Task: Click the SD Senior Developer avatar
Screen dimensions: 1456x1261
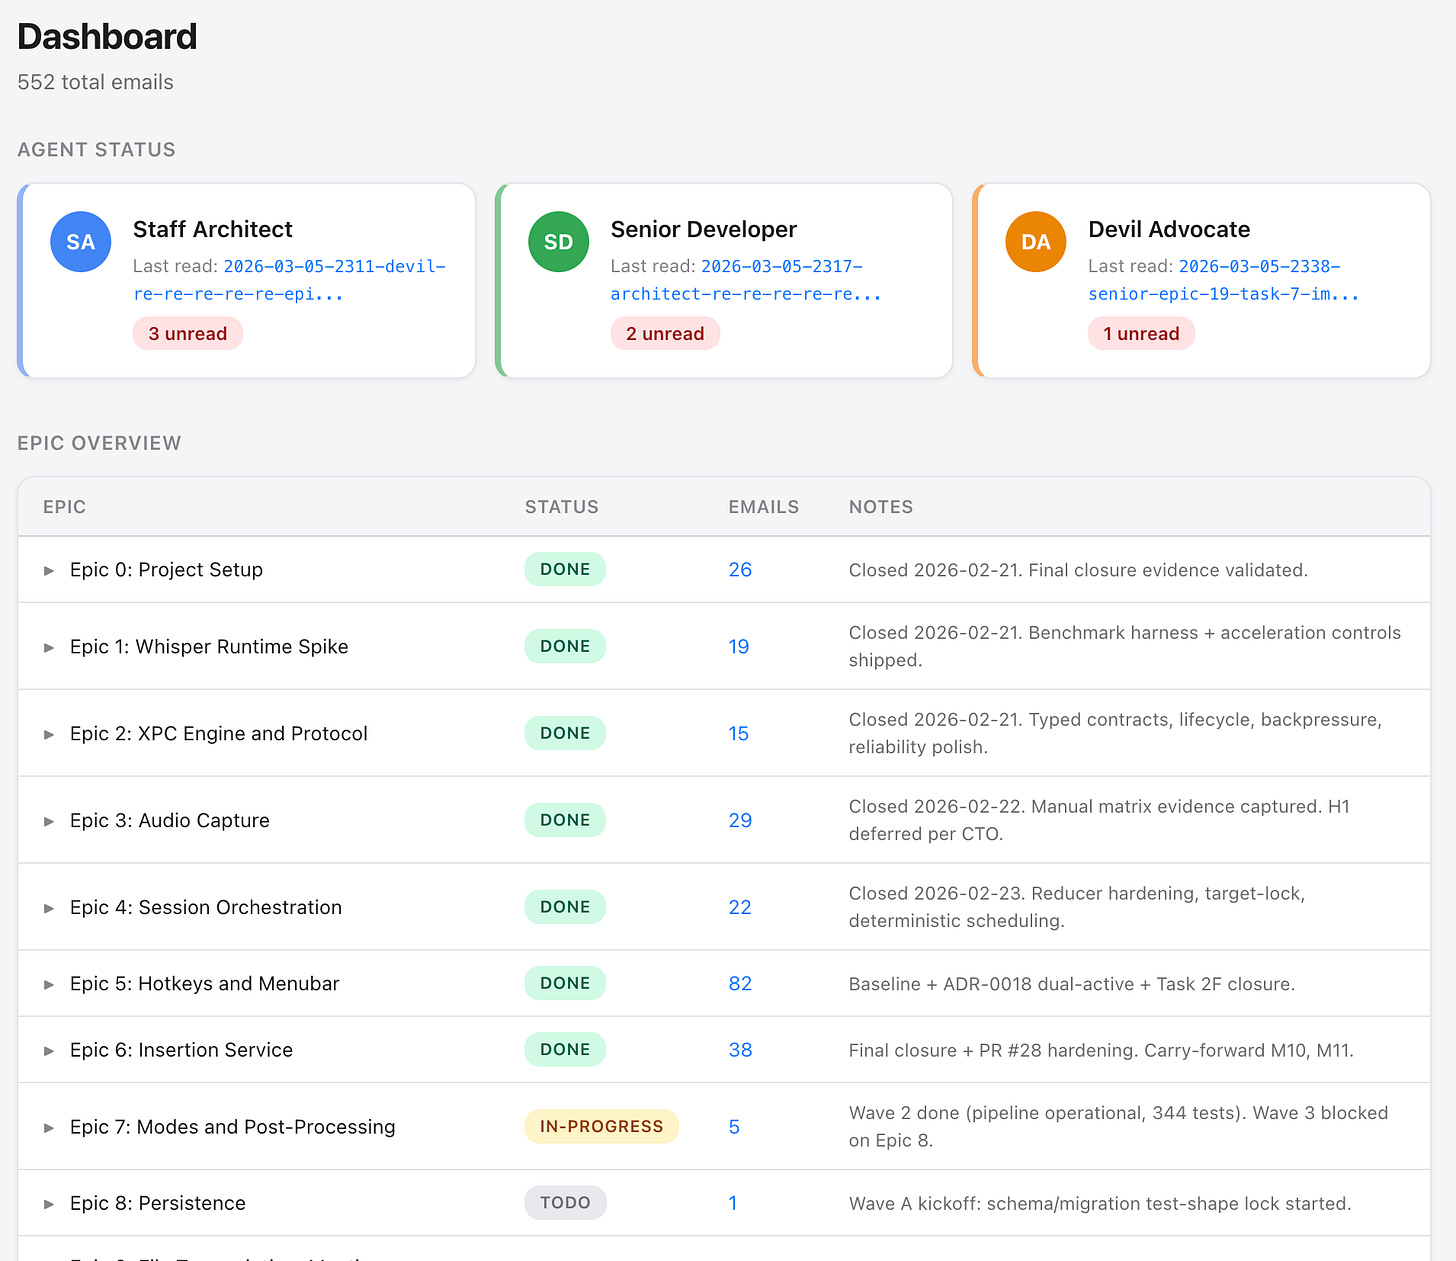Action: (559, 242)
